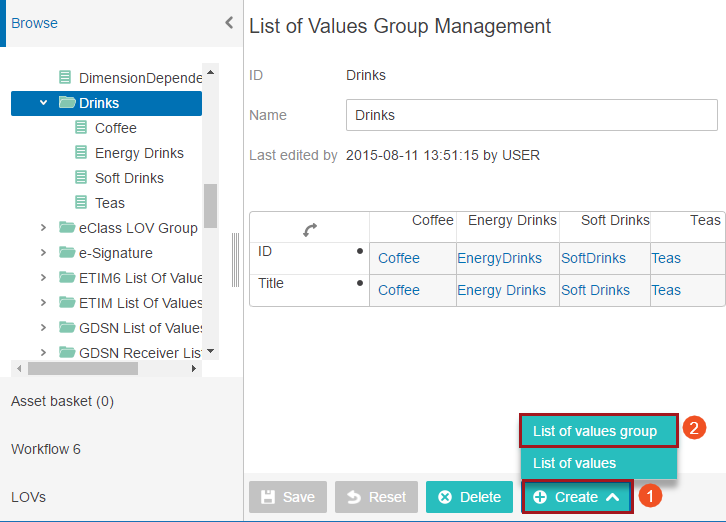Open the Coffee Title link in table
This screenshot has width=726, height=522.
point(399,290)
